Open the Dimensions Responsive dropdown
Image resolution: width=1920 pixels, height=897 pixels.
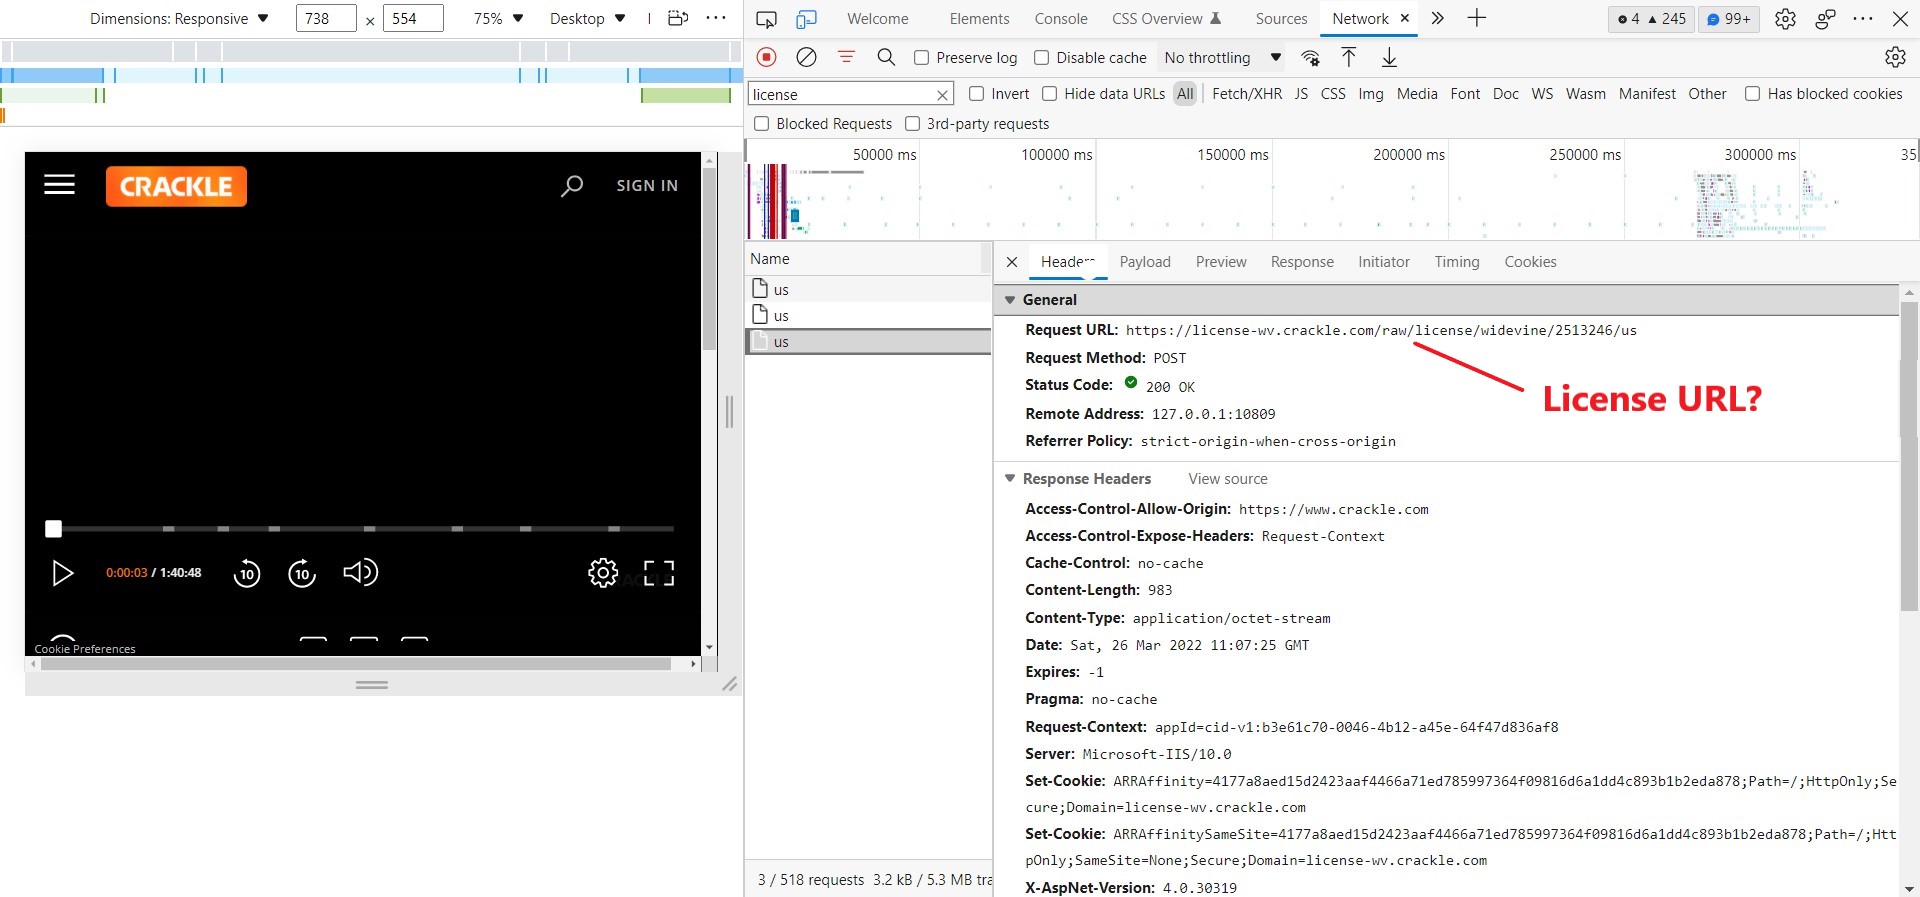pyautogui.click(x=179, y=19)
